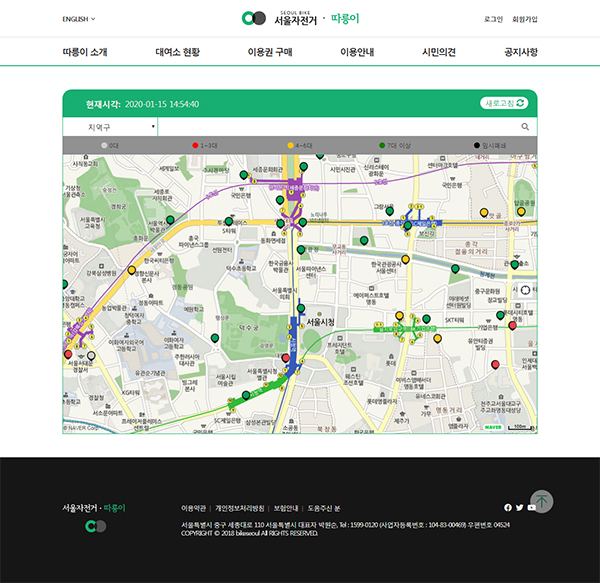Select green bike station marker beside 서울시청 label
The width and height of the screenshot is (600, 583).
pos(301,309)
